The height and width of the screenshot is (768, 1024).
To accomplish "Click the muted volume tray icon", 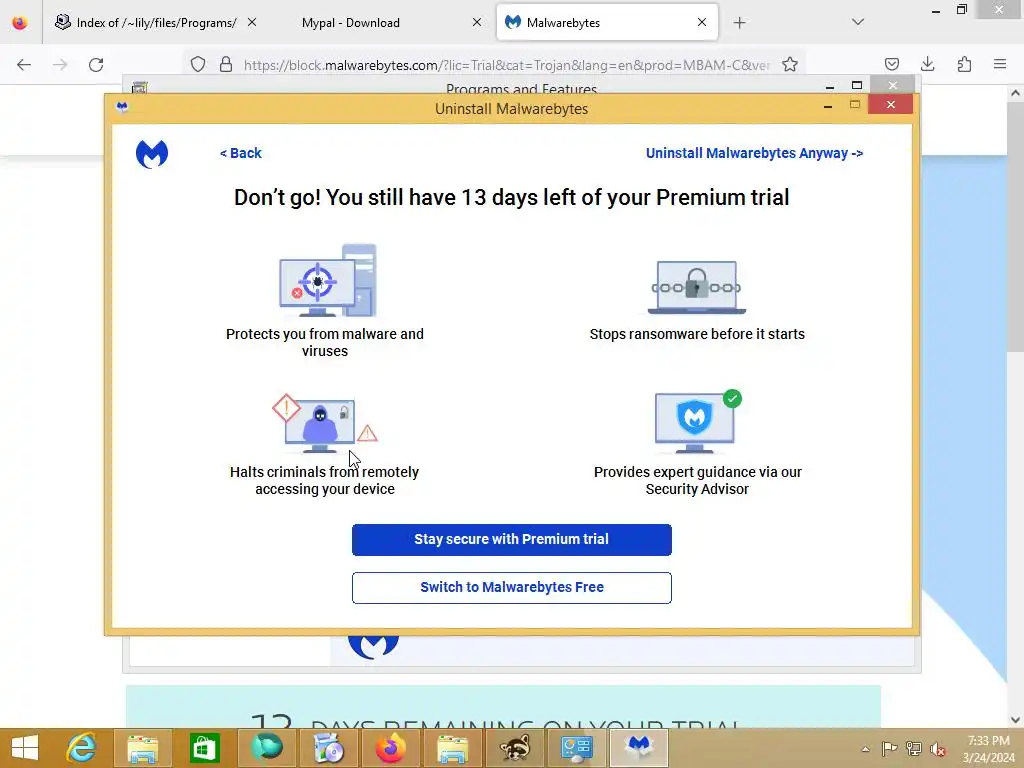I will [938, 749].
